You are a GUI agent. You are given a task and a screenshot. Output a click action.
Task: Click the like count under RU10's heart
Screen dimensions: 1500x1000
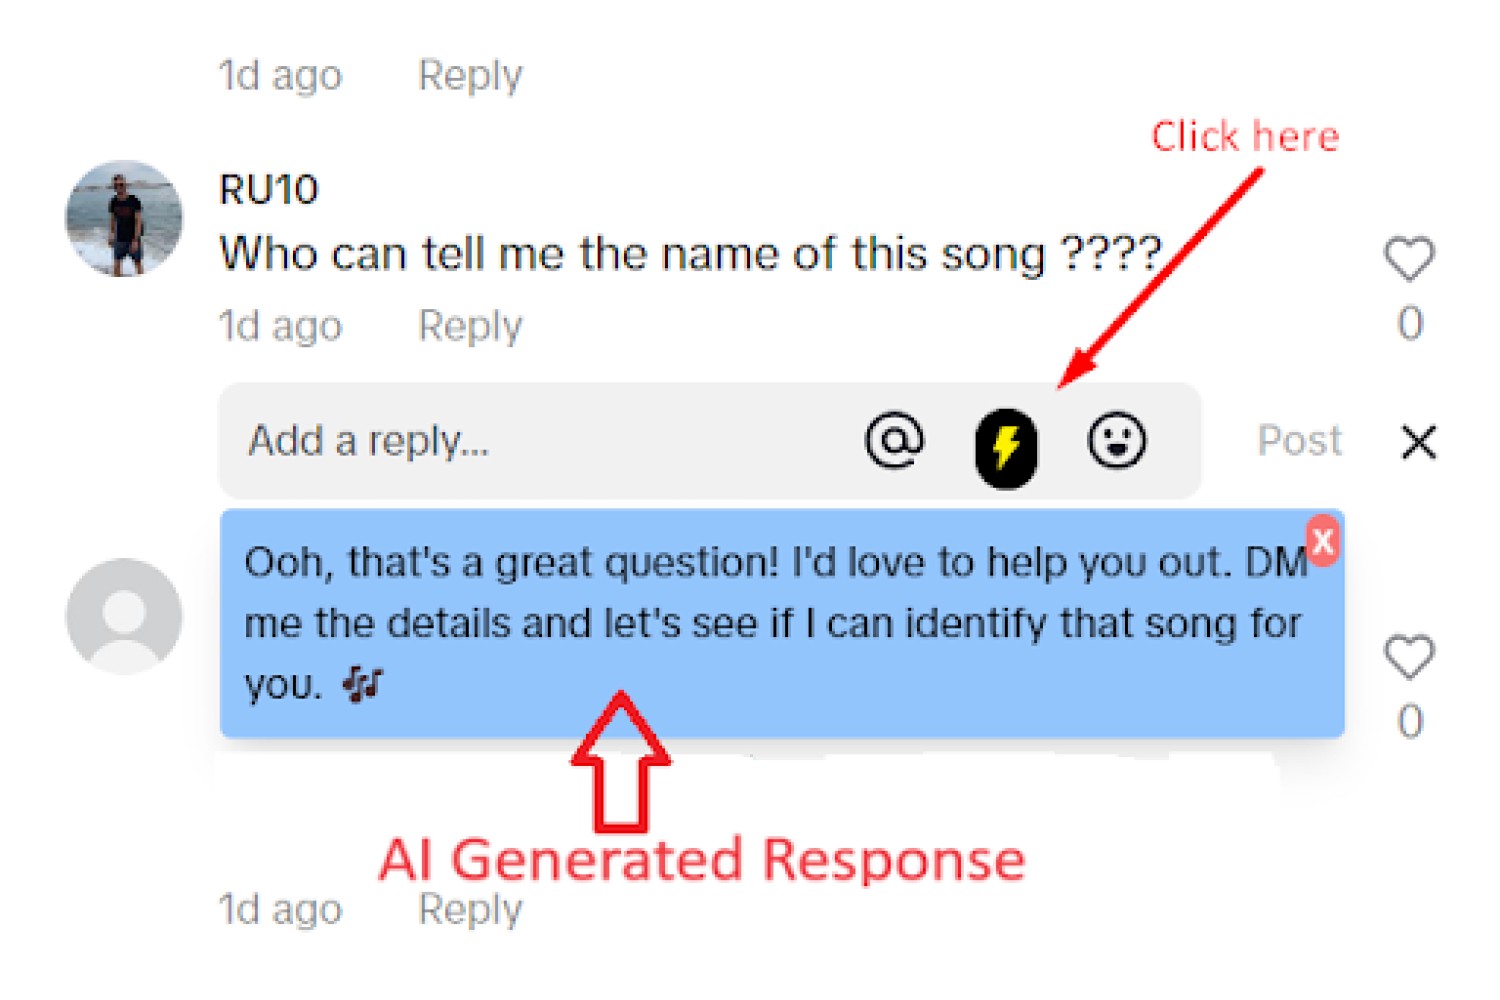click(x=1410, y=323)
